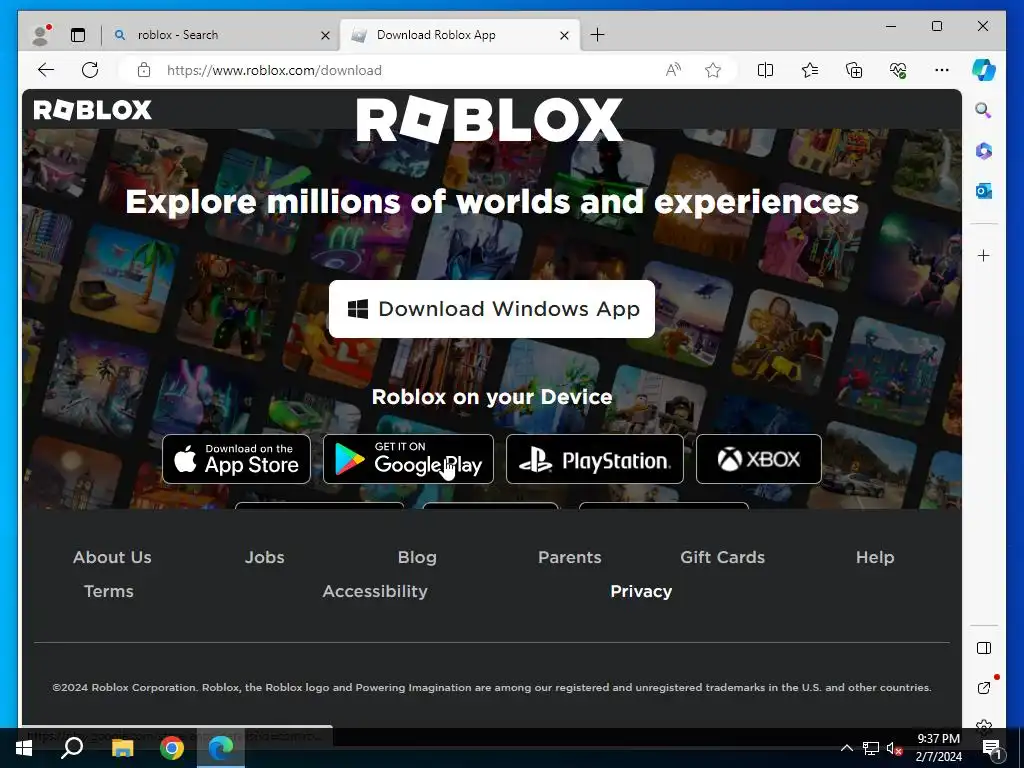Open the Favorites list

tap(810, 70)
